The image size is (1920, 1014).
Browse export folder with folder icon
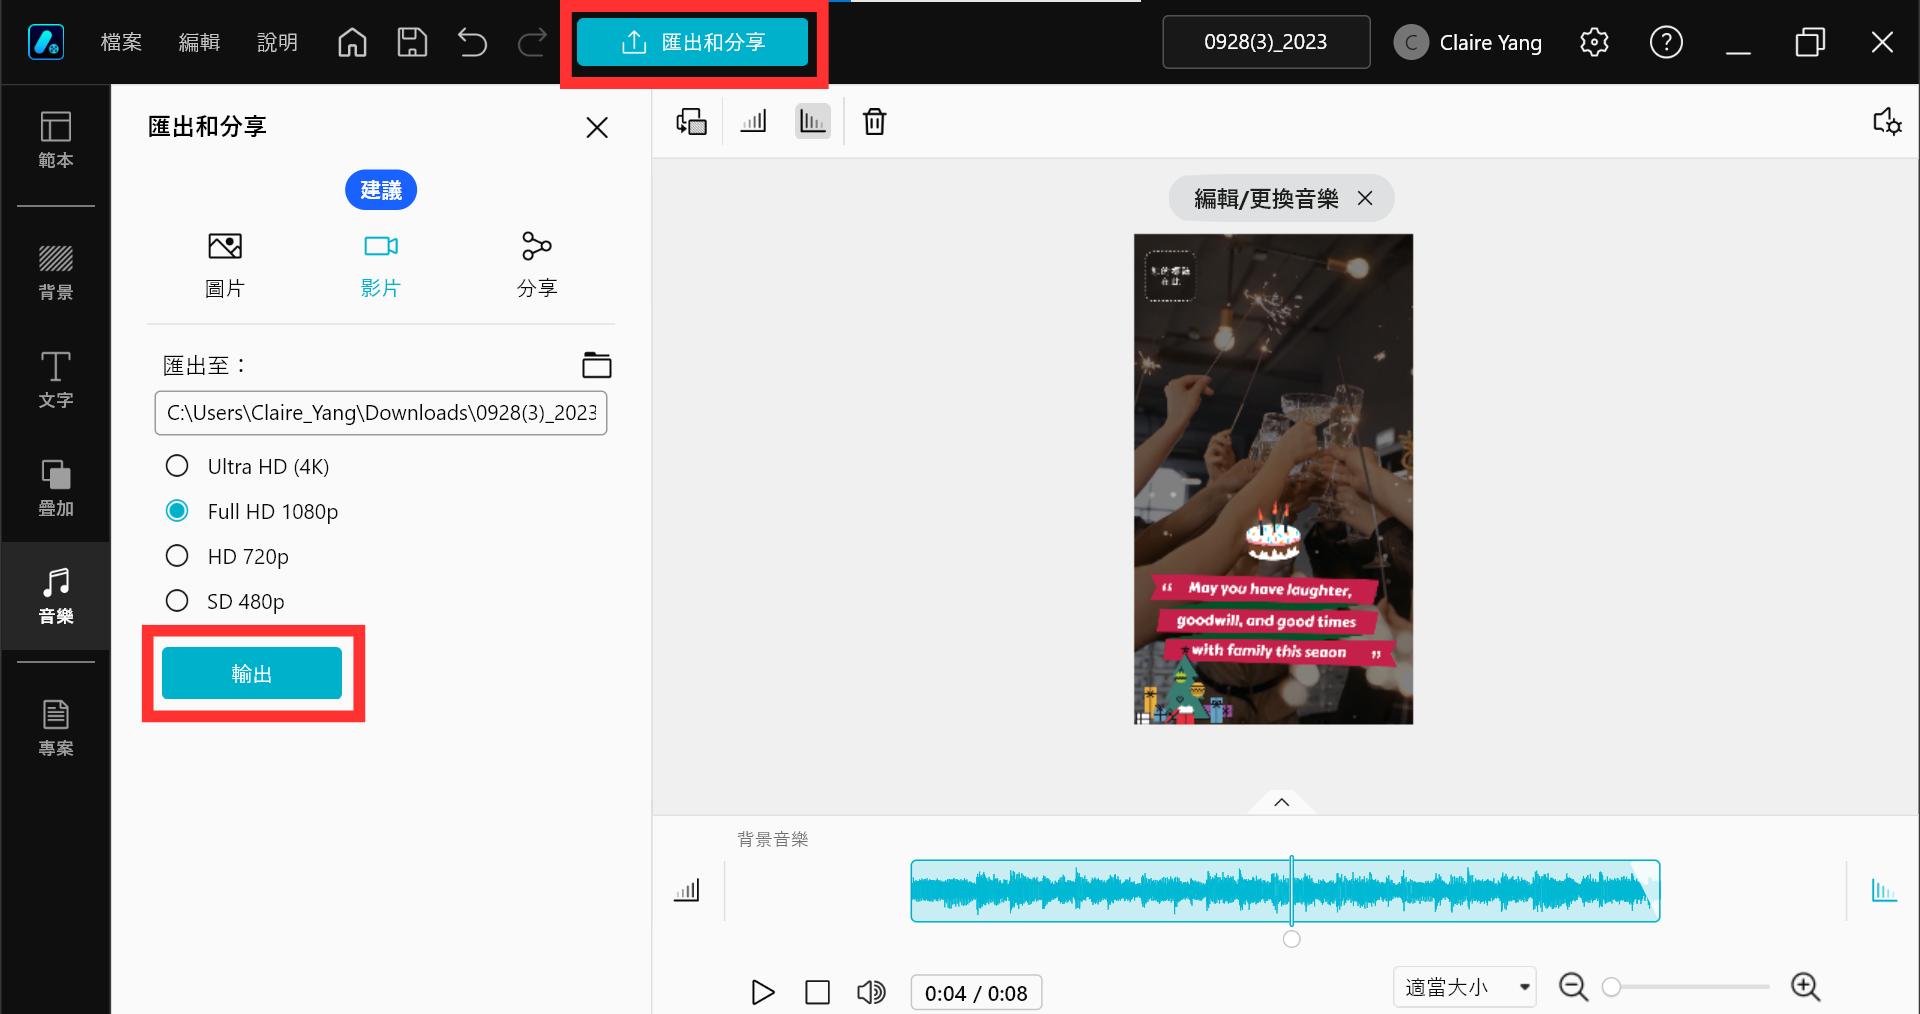pos(597,365)
